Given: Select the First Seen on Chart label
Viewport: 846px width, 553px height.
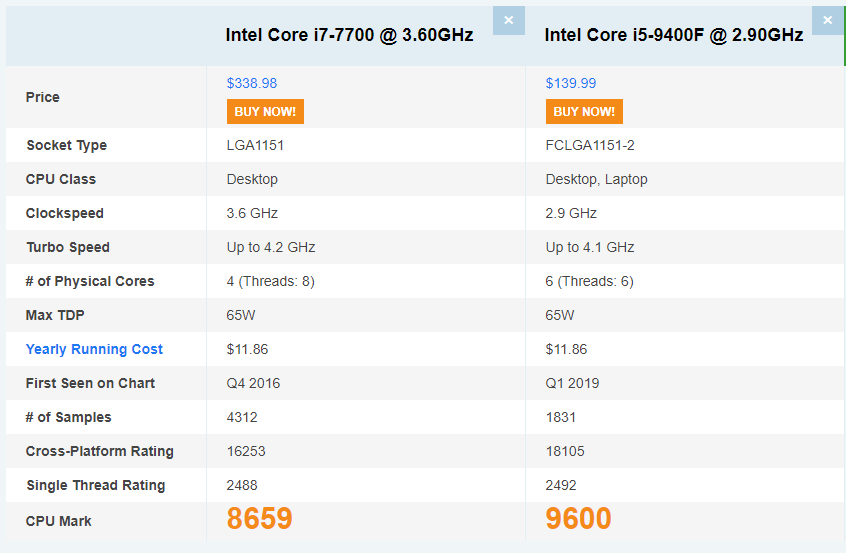Looking at the screenshot, I should pos(90,383).
